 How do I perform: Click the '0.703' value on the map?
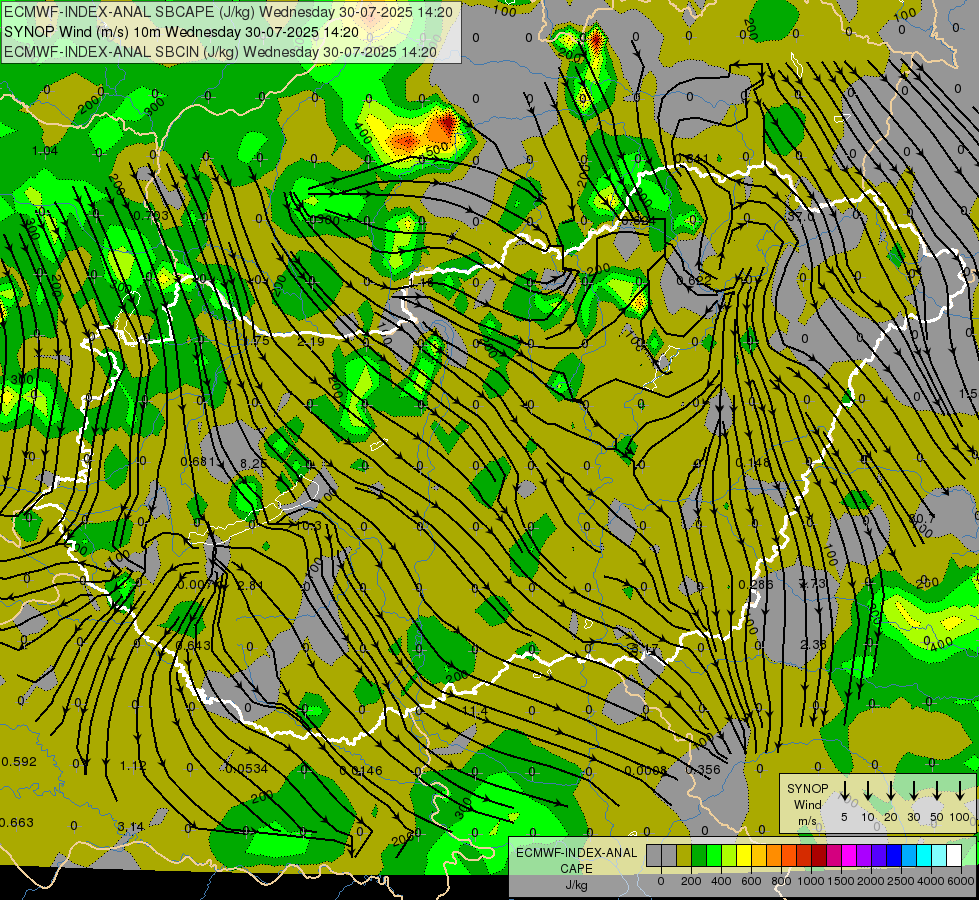point(151,216)
